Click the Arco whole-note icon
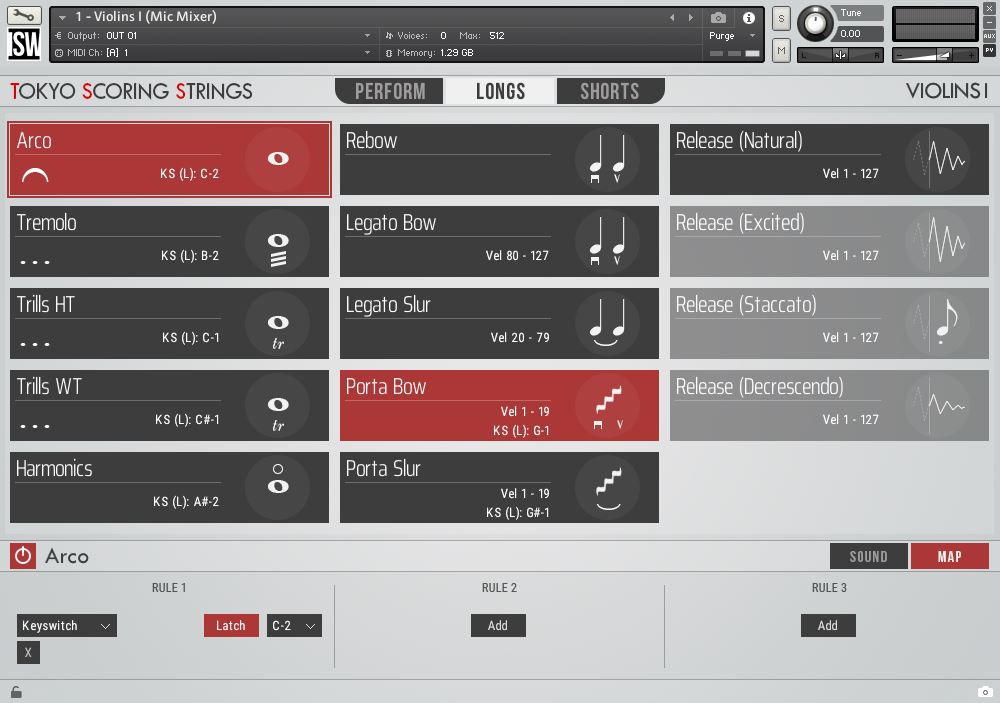The image size is (1000, 703). [x=278, y=158]
